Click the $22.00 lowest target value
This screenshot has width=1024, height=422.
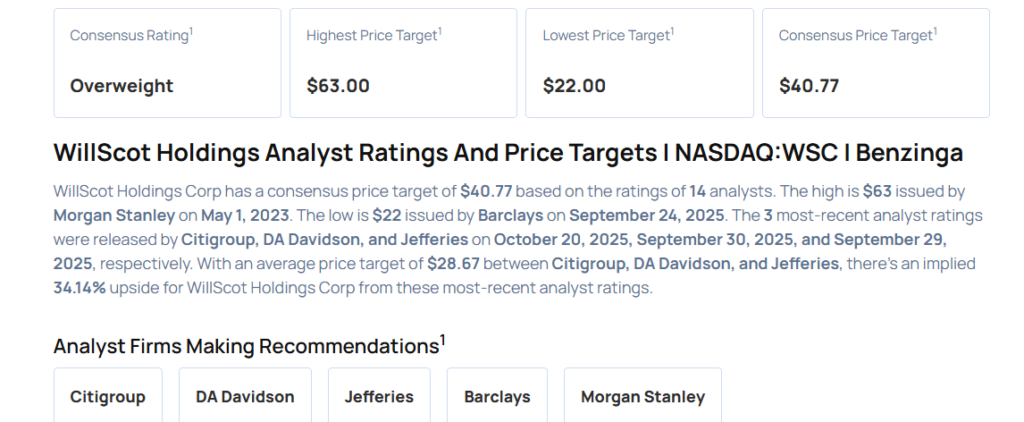pyautogui.click(x=574, y=86)
